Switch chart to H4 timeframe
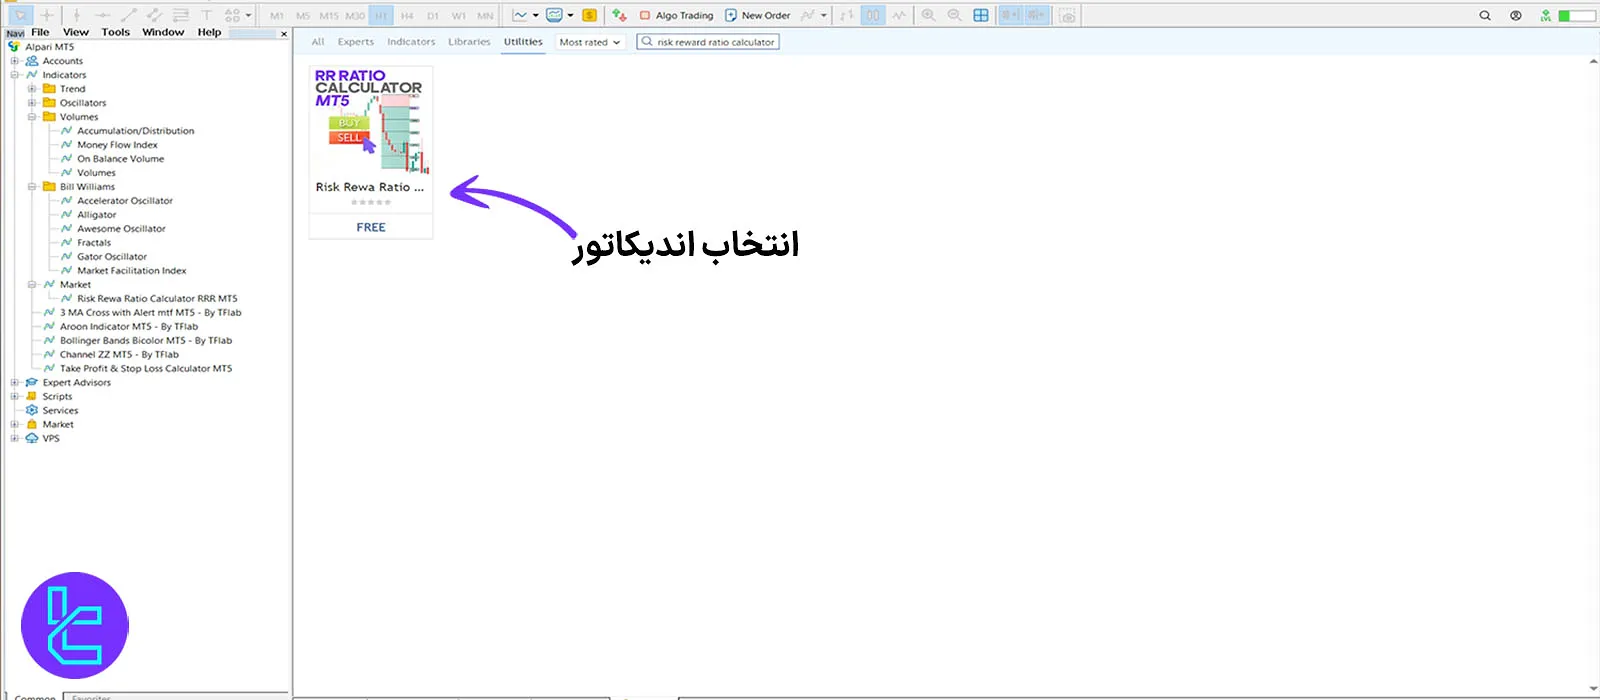 (407, 16)
